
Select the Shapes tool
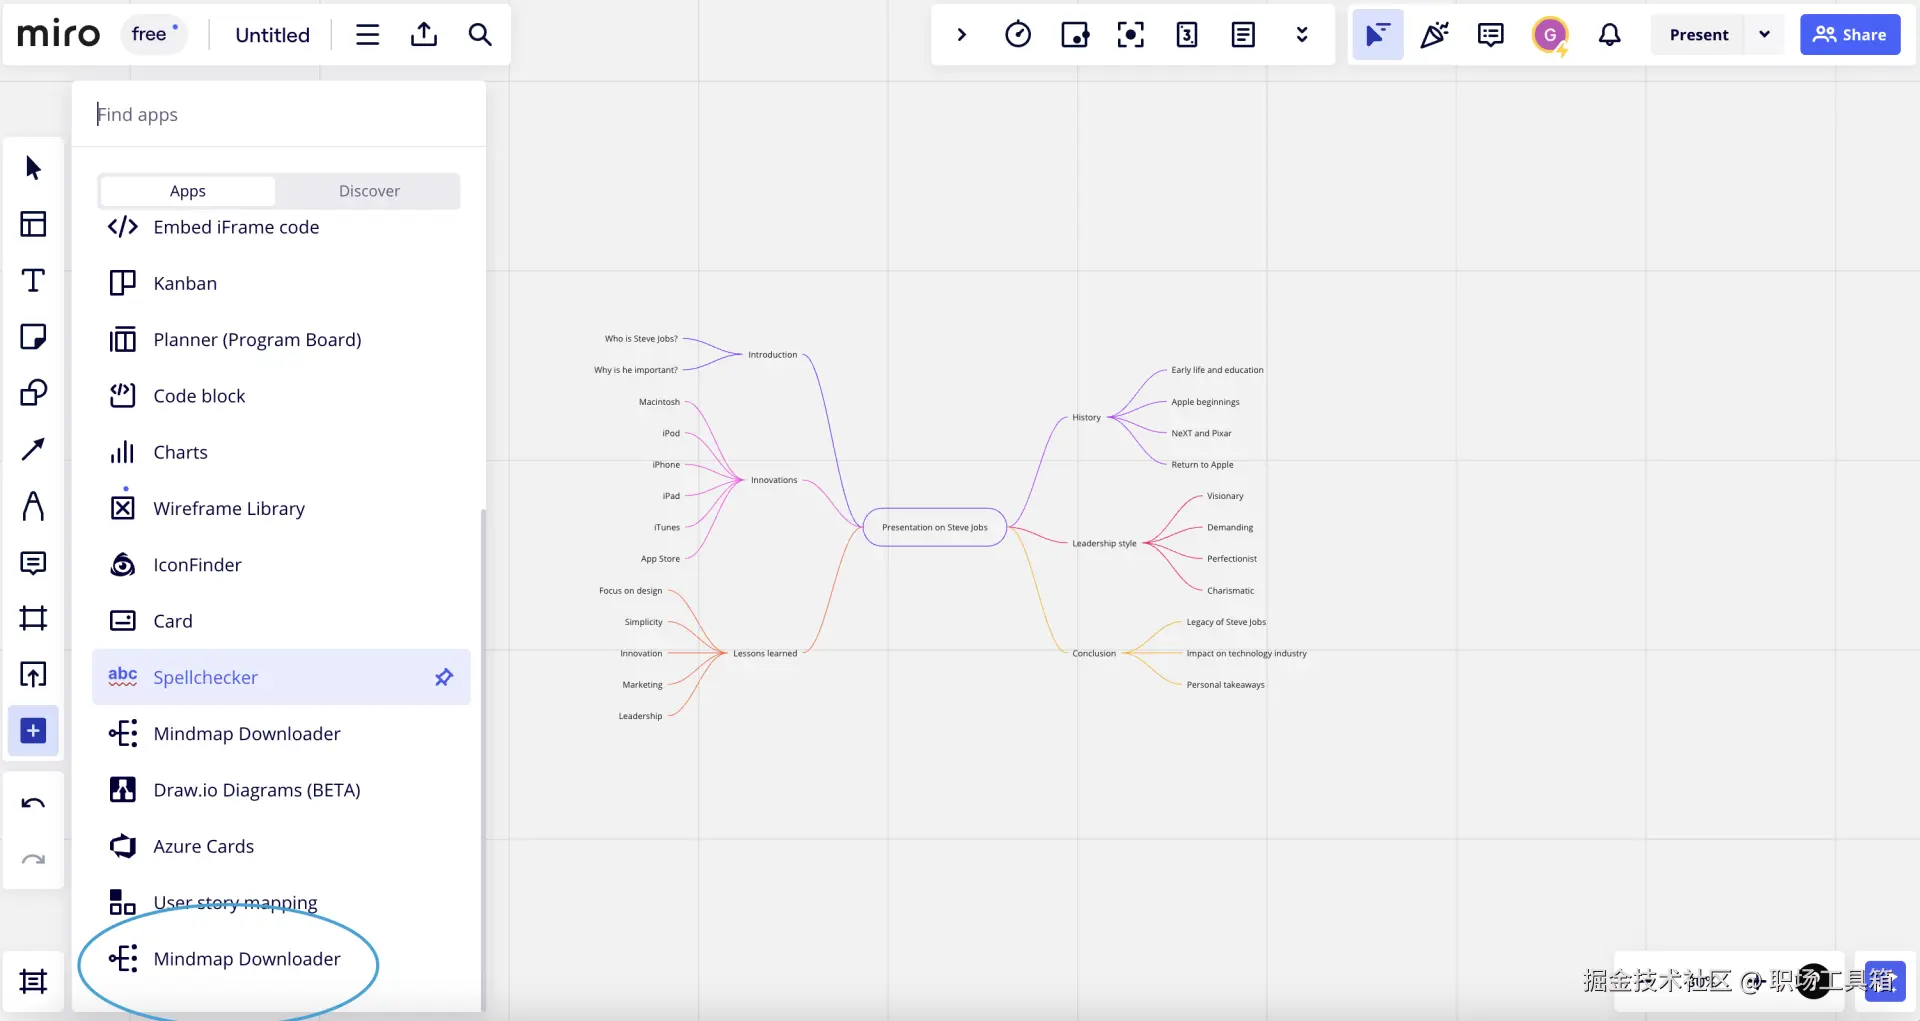[33, 393]
